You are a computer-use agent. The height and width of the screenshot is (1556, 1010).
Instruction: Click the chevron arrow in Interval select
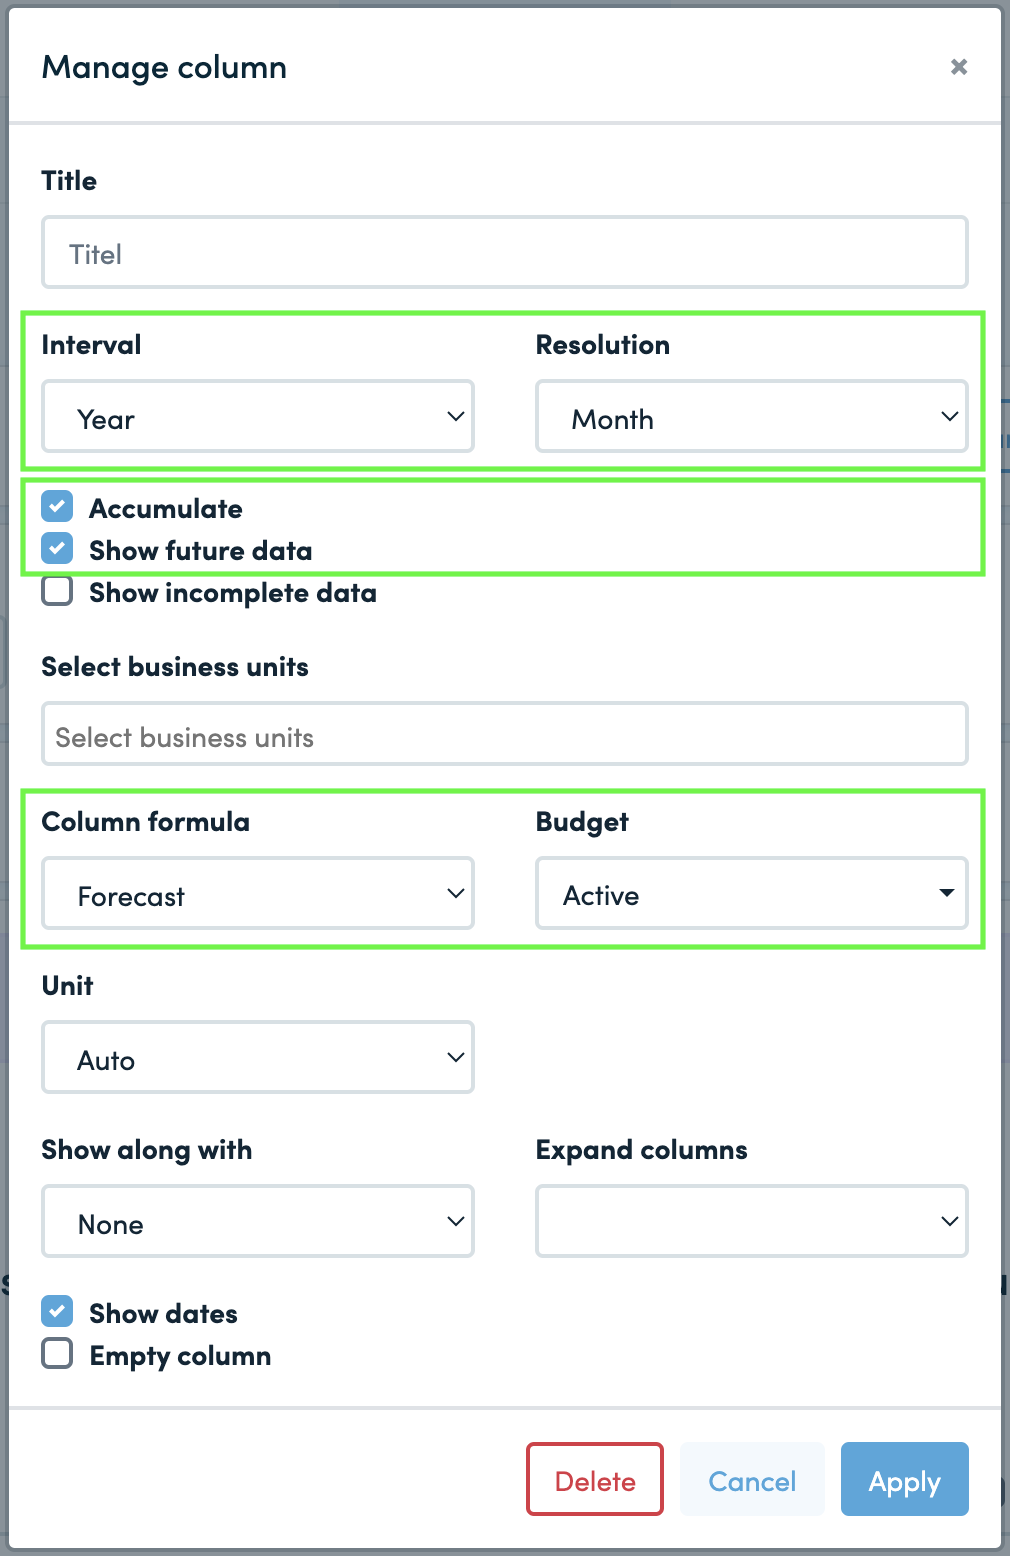point(456,417)
